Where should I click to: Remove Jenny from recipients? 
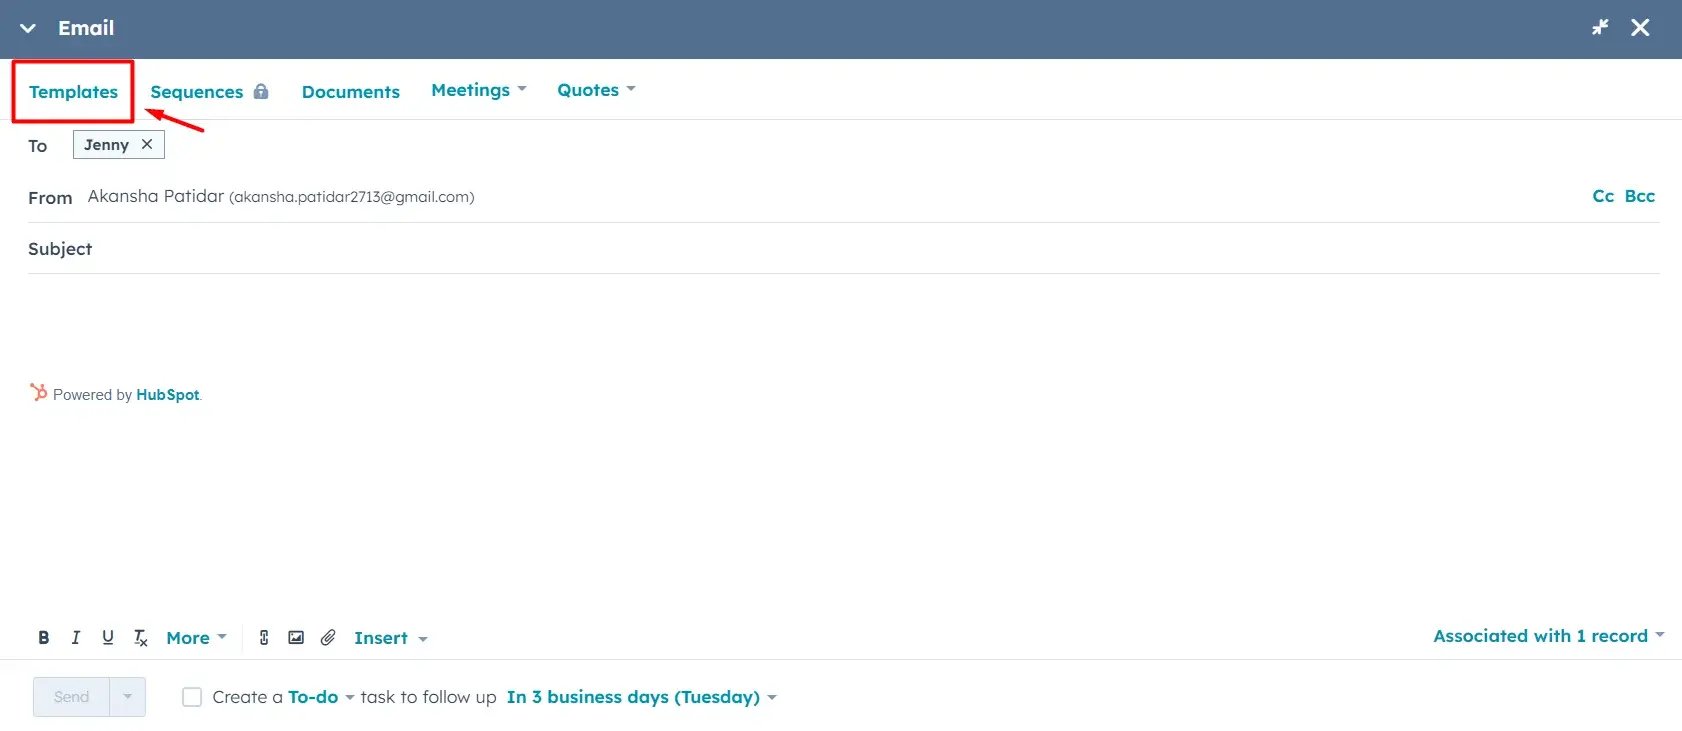(x=147, y=144)
